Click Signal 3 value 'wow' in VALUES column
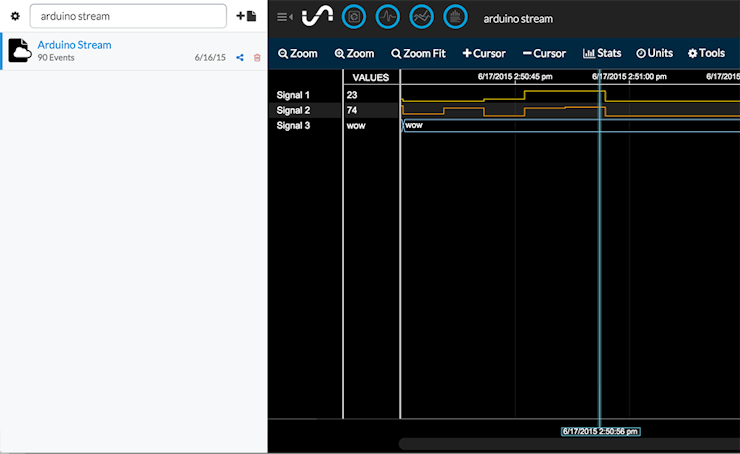The width and height of the screenshot is (740, 454). (356, 126)
